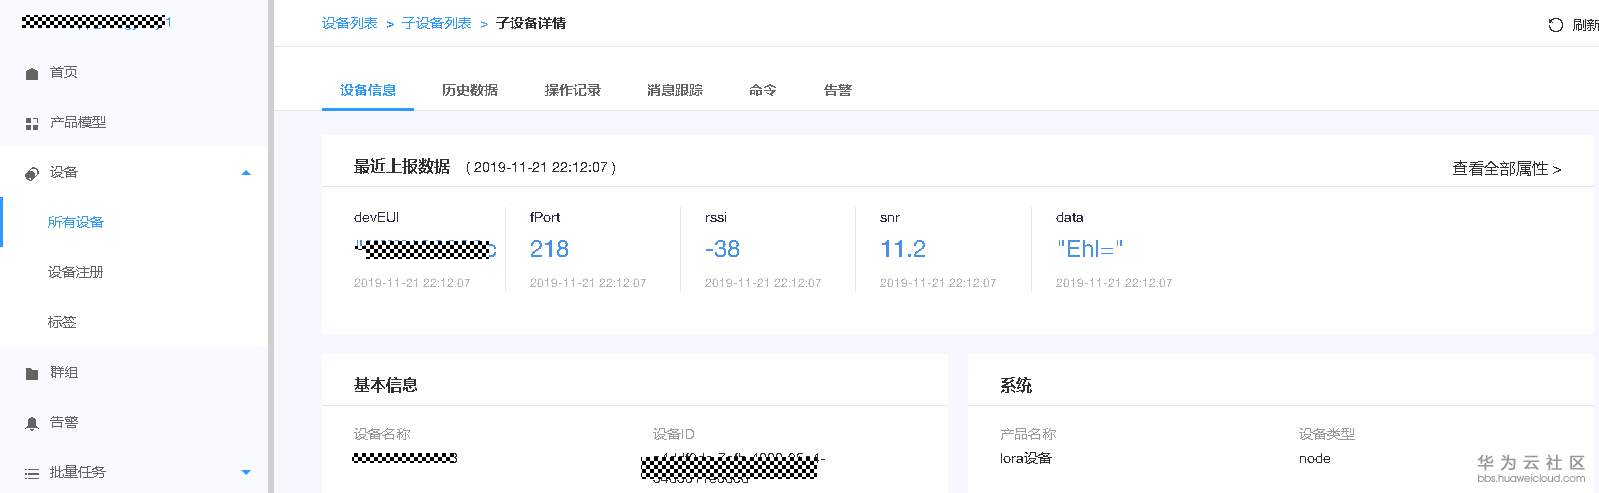Go to 子设备列表 breadcrumb link
Screen dimensions: 1599x493
437,23
